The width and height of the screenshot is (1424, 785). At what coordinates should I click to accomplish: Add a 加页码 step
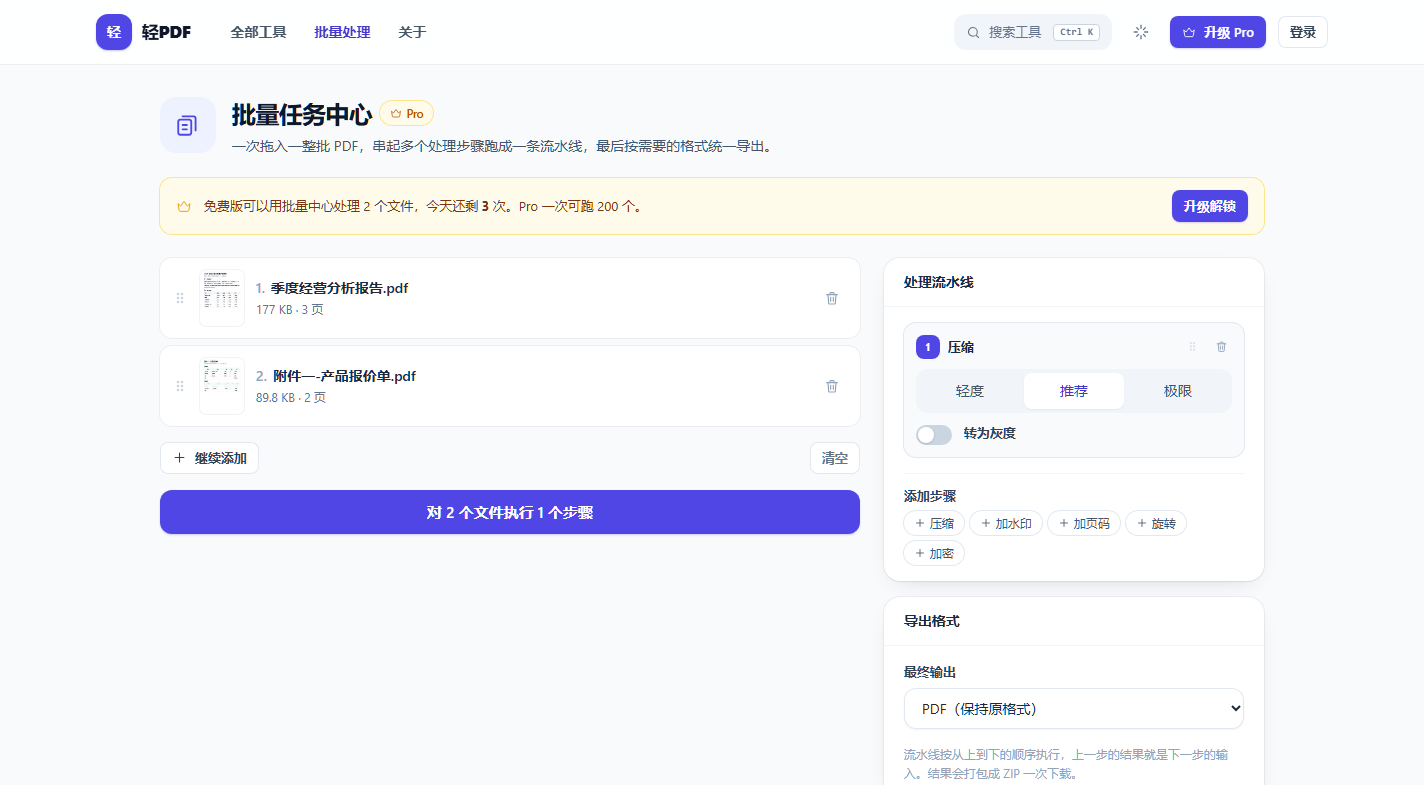point(1084,523)
